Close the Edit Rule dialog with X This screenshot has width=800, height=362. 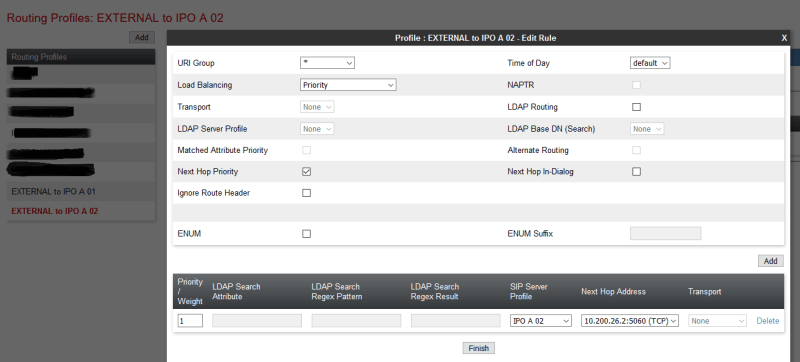[x=784, y=38]
